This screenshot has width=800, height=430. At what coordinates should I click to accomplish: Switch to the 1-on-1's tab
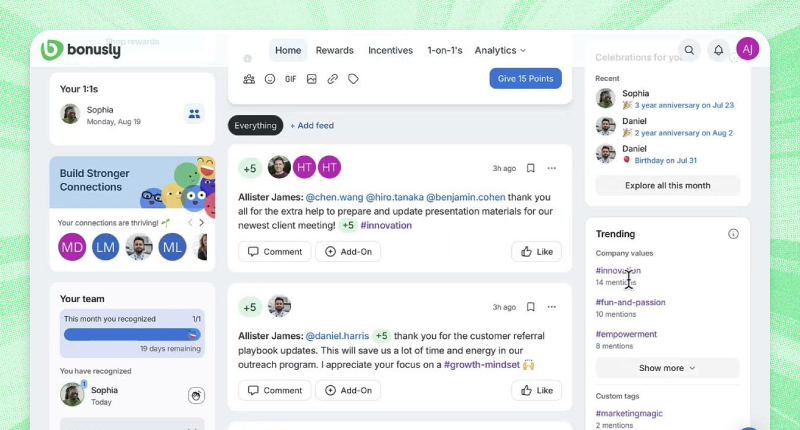444,50
